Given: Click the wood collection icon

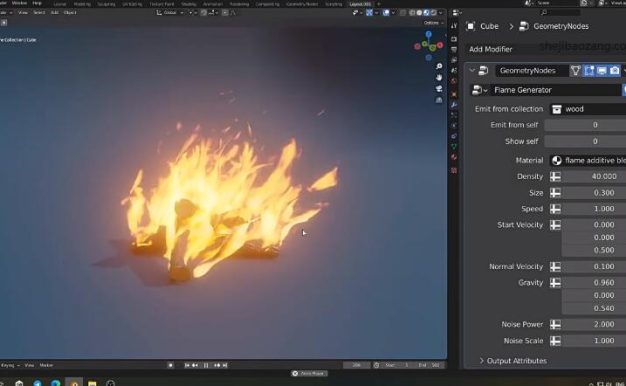Looking at the screenshot, I should point(557,109).
